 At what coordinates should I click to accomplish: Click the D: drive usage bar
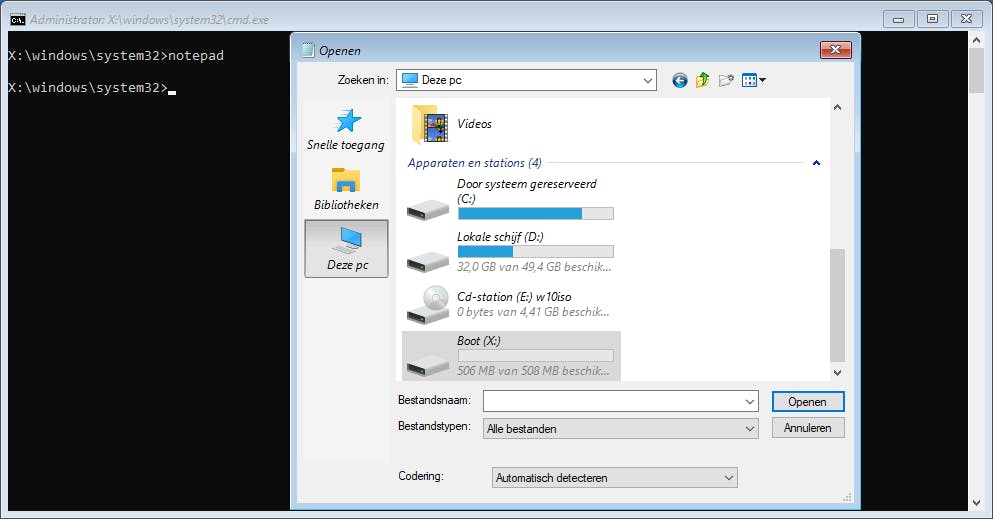[x=536, y=251]
